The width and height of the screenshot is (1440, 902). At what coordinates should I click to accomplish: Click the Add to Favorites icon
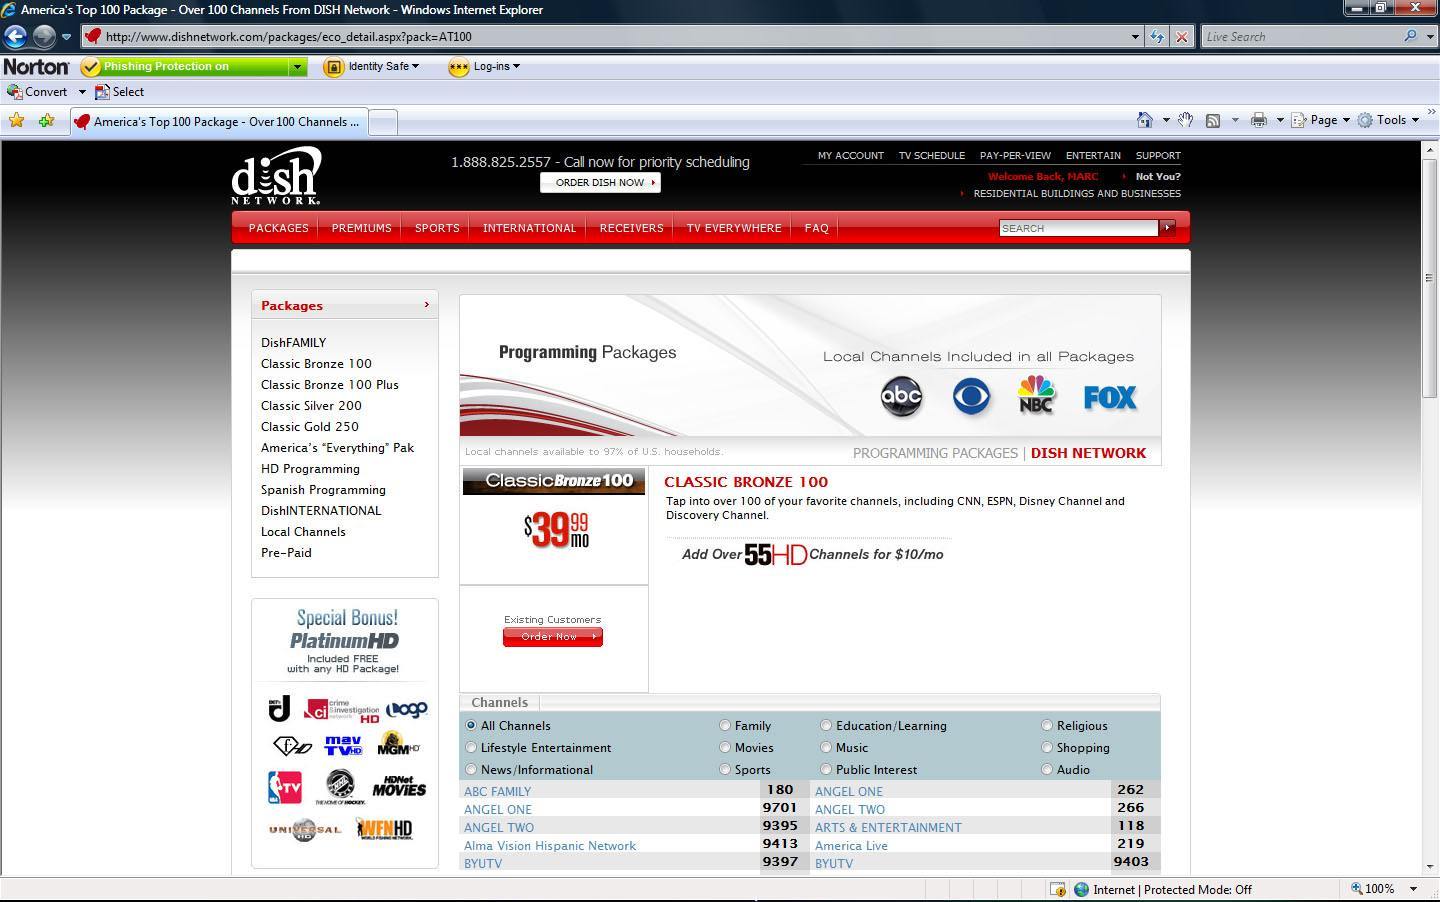click(46, 121)
